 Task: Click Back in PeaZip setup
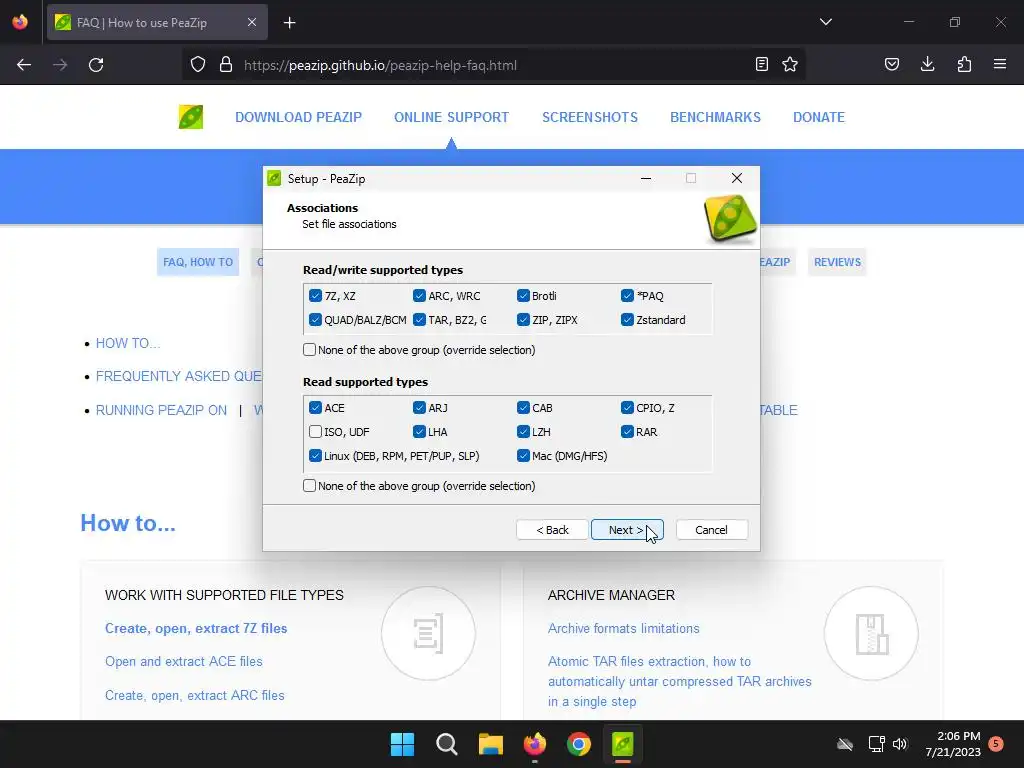(552, 530)
